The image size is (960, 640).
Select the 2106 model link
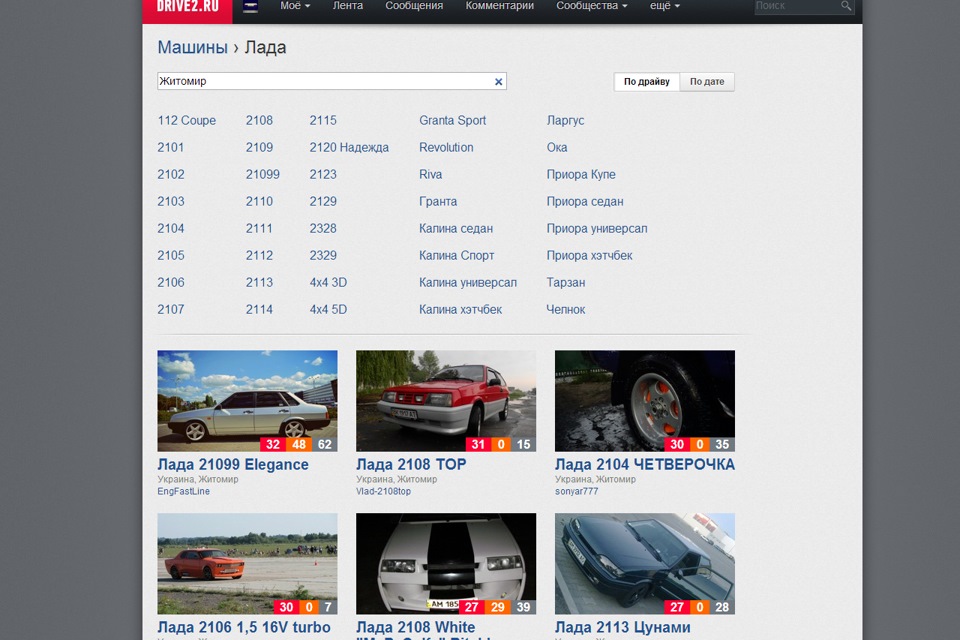(x=171, y=282)
